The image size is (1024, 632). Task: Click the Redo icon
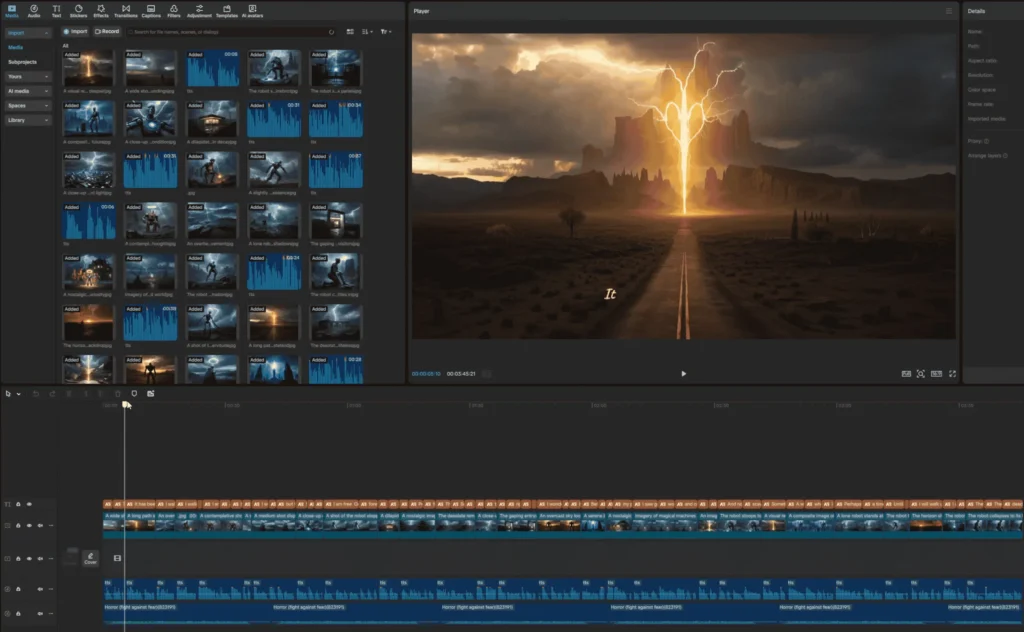coord(52,394)
